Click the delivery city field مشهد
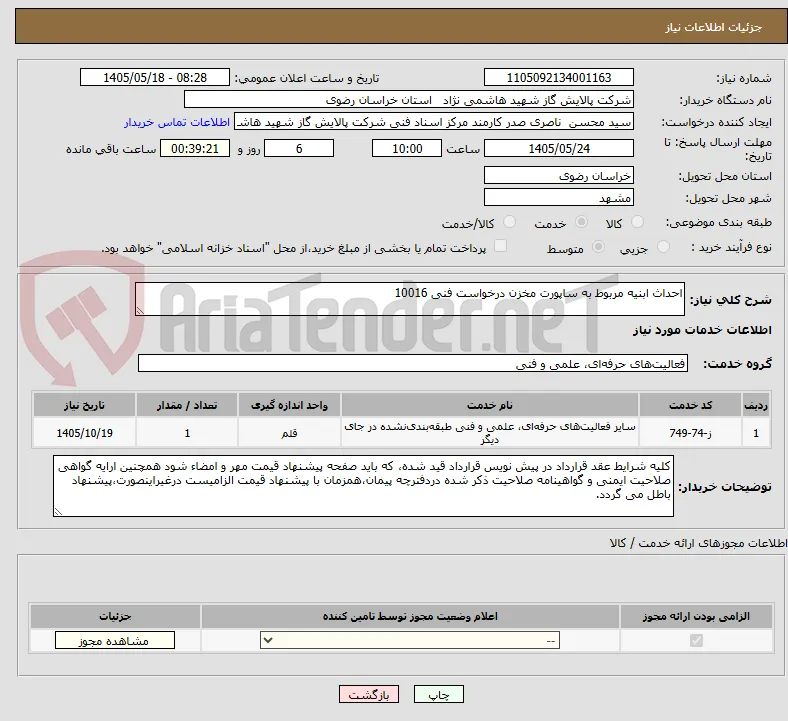The height and width of the screenshot is (721, 788). tap(558, 197)
